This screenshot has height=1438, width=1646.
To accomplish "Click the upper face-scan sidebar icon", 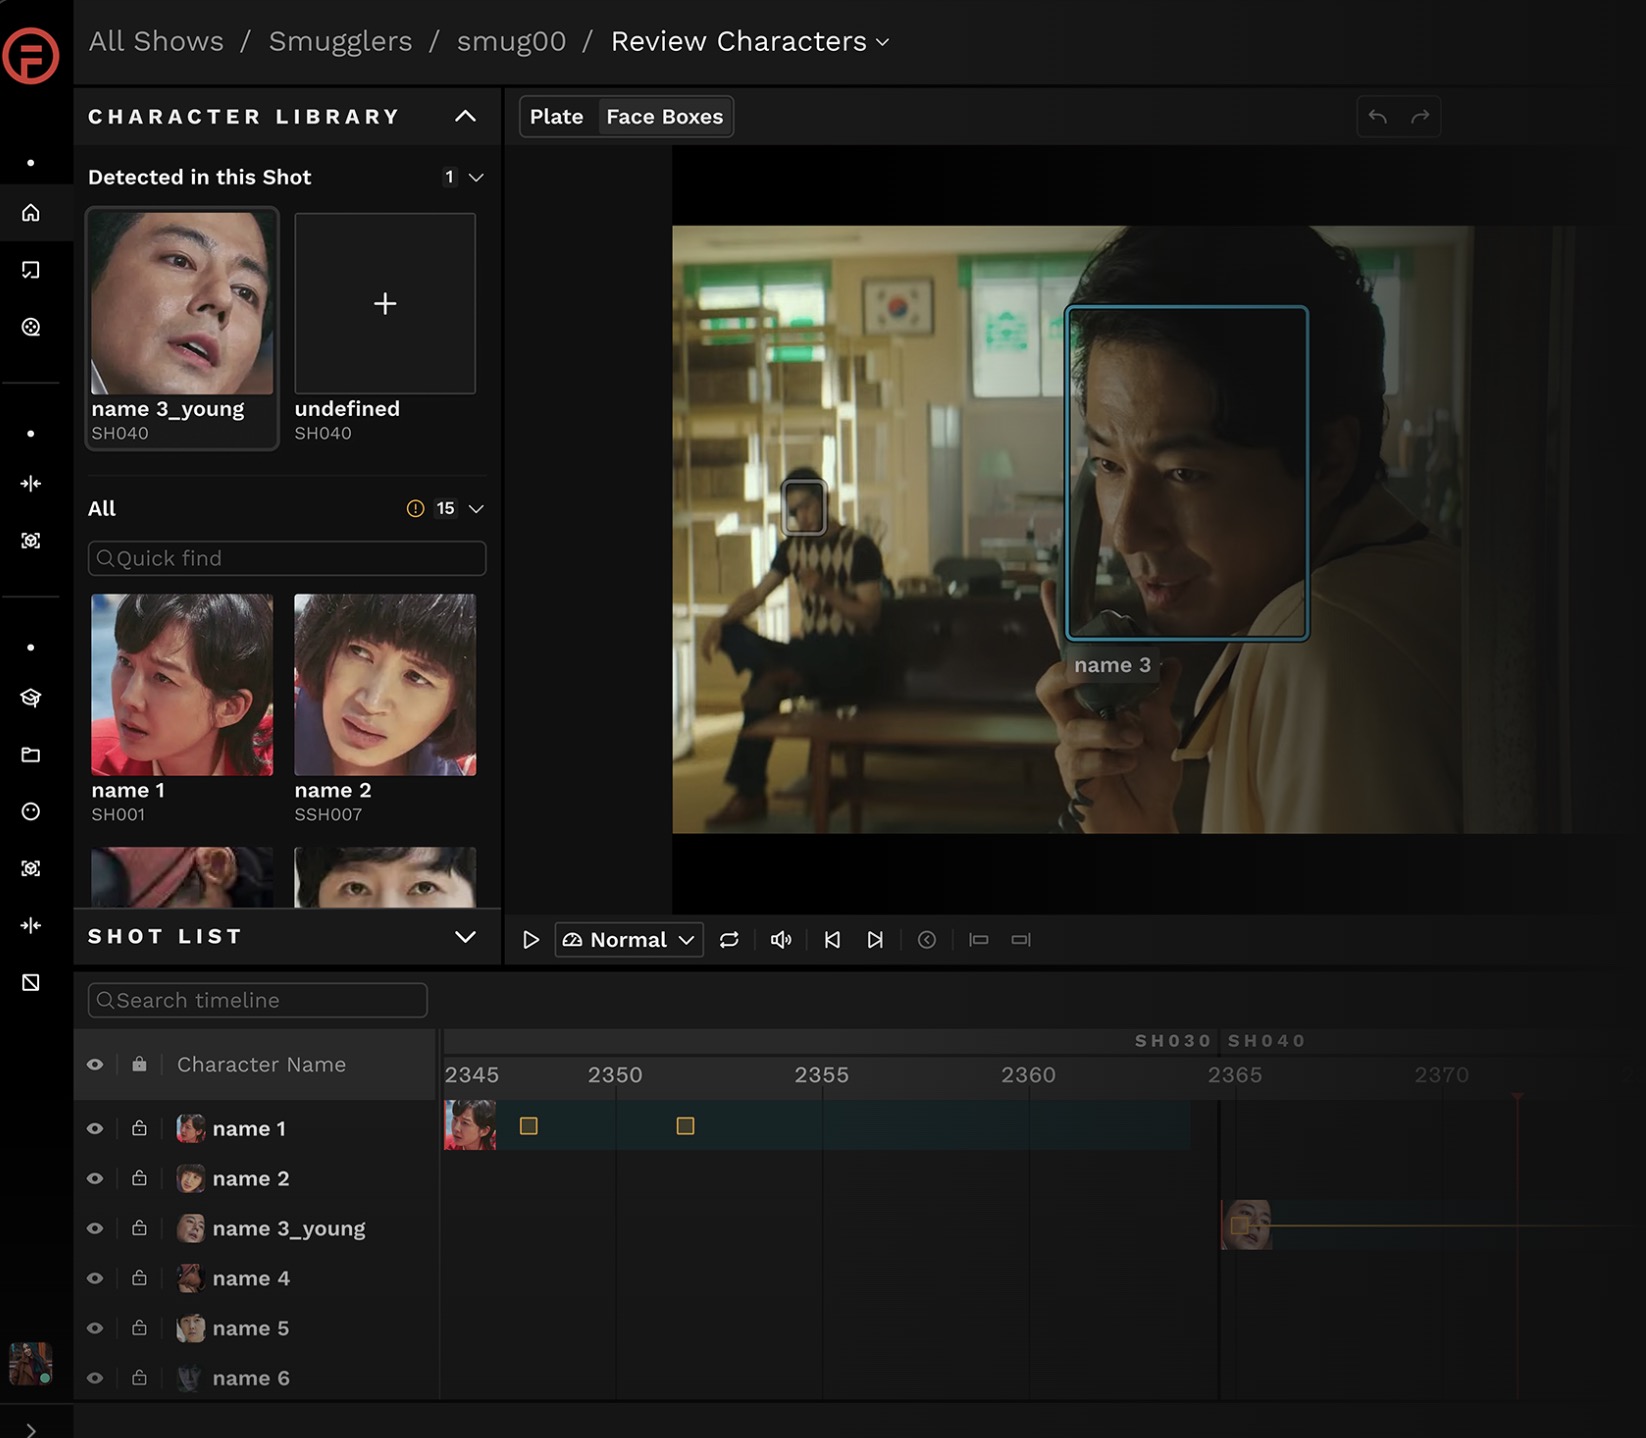I will [31, 541].
